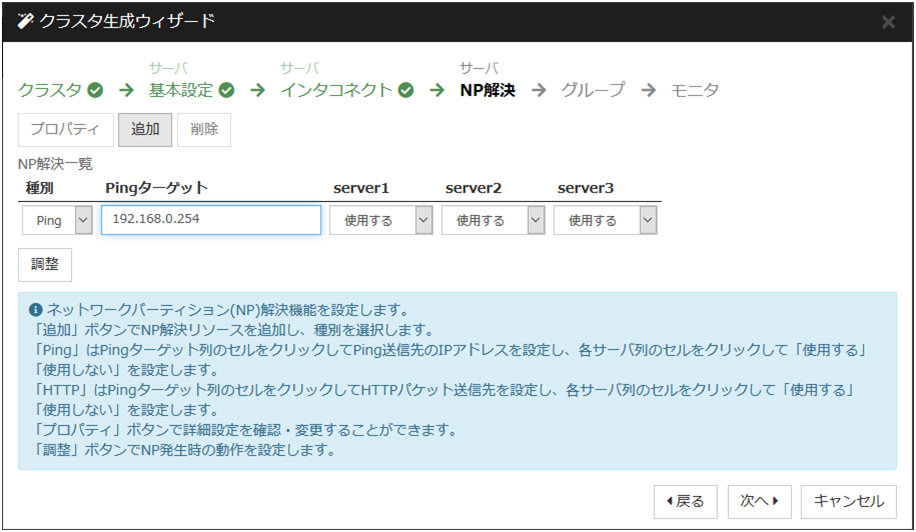The image size is (916, 532).
Task: Proceed with 次へ button
Action: pos(759,501)
